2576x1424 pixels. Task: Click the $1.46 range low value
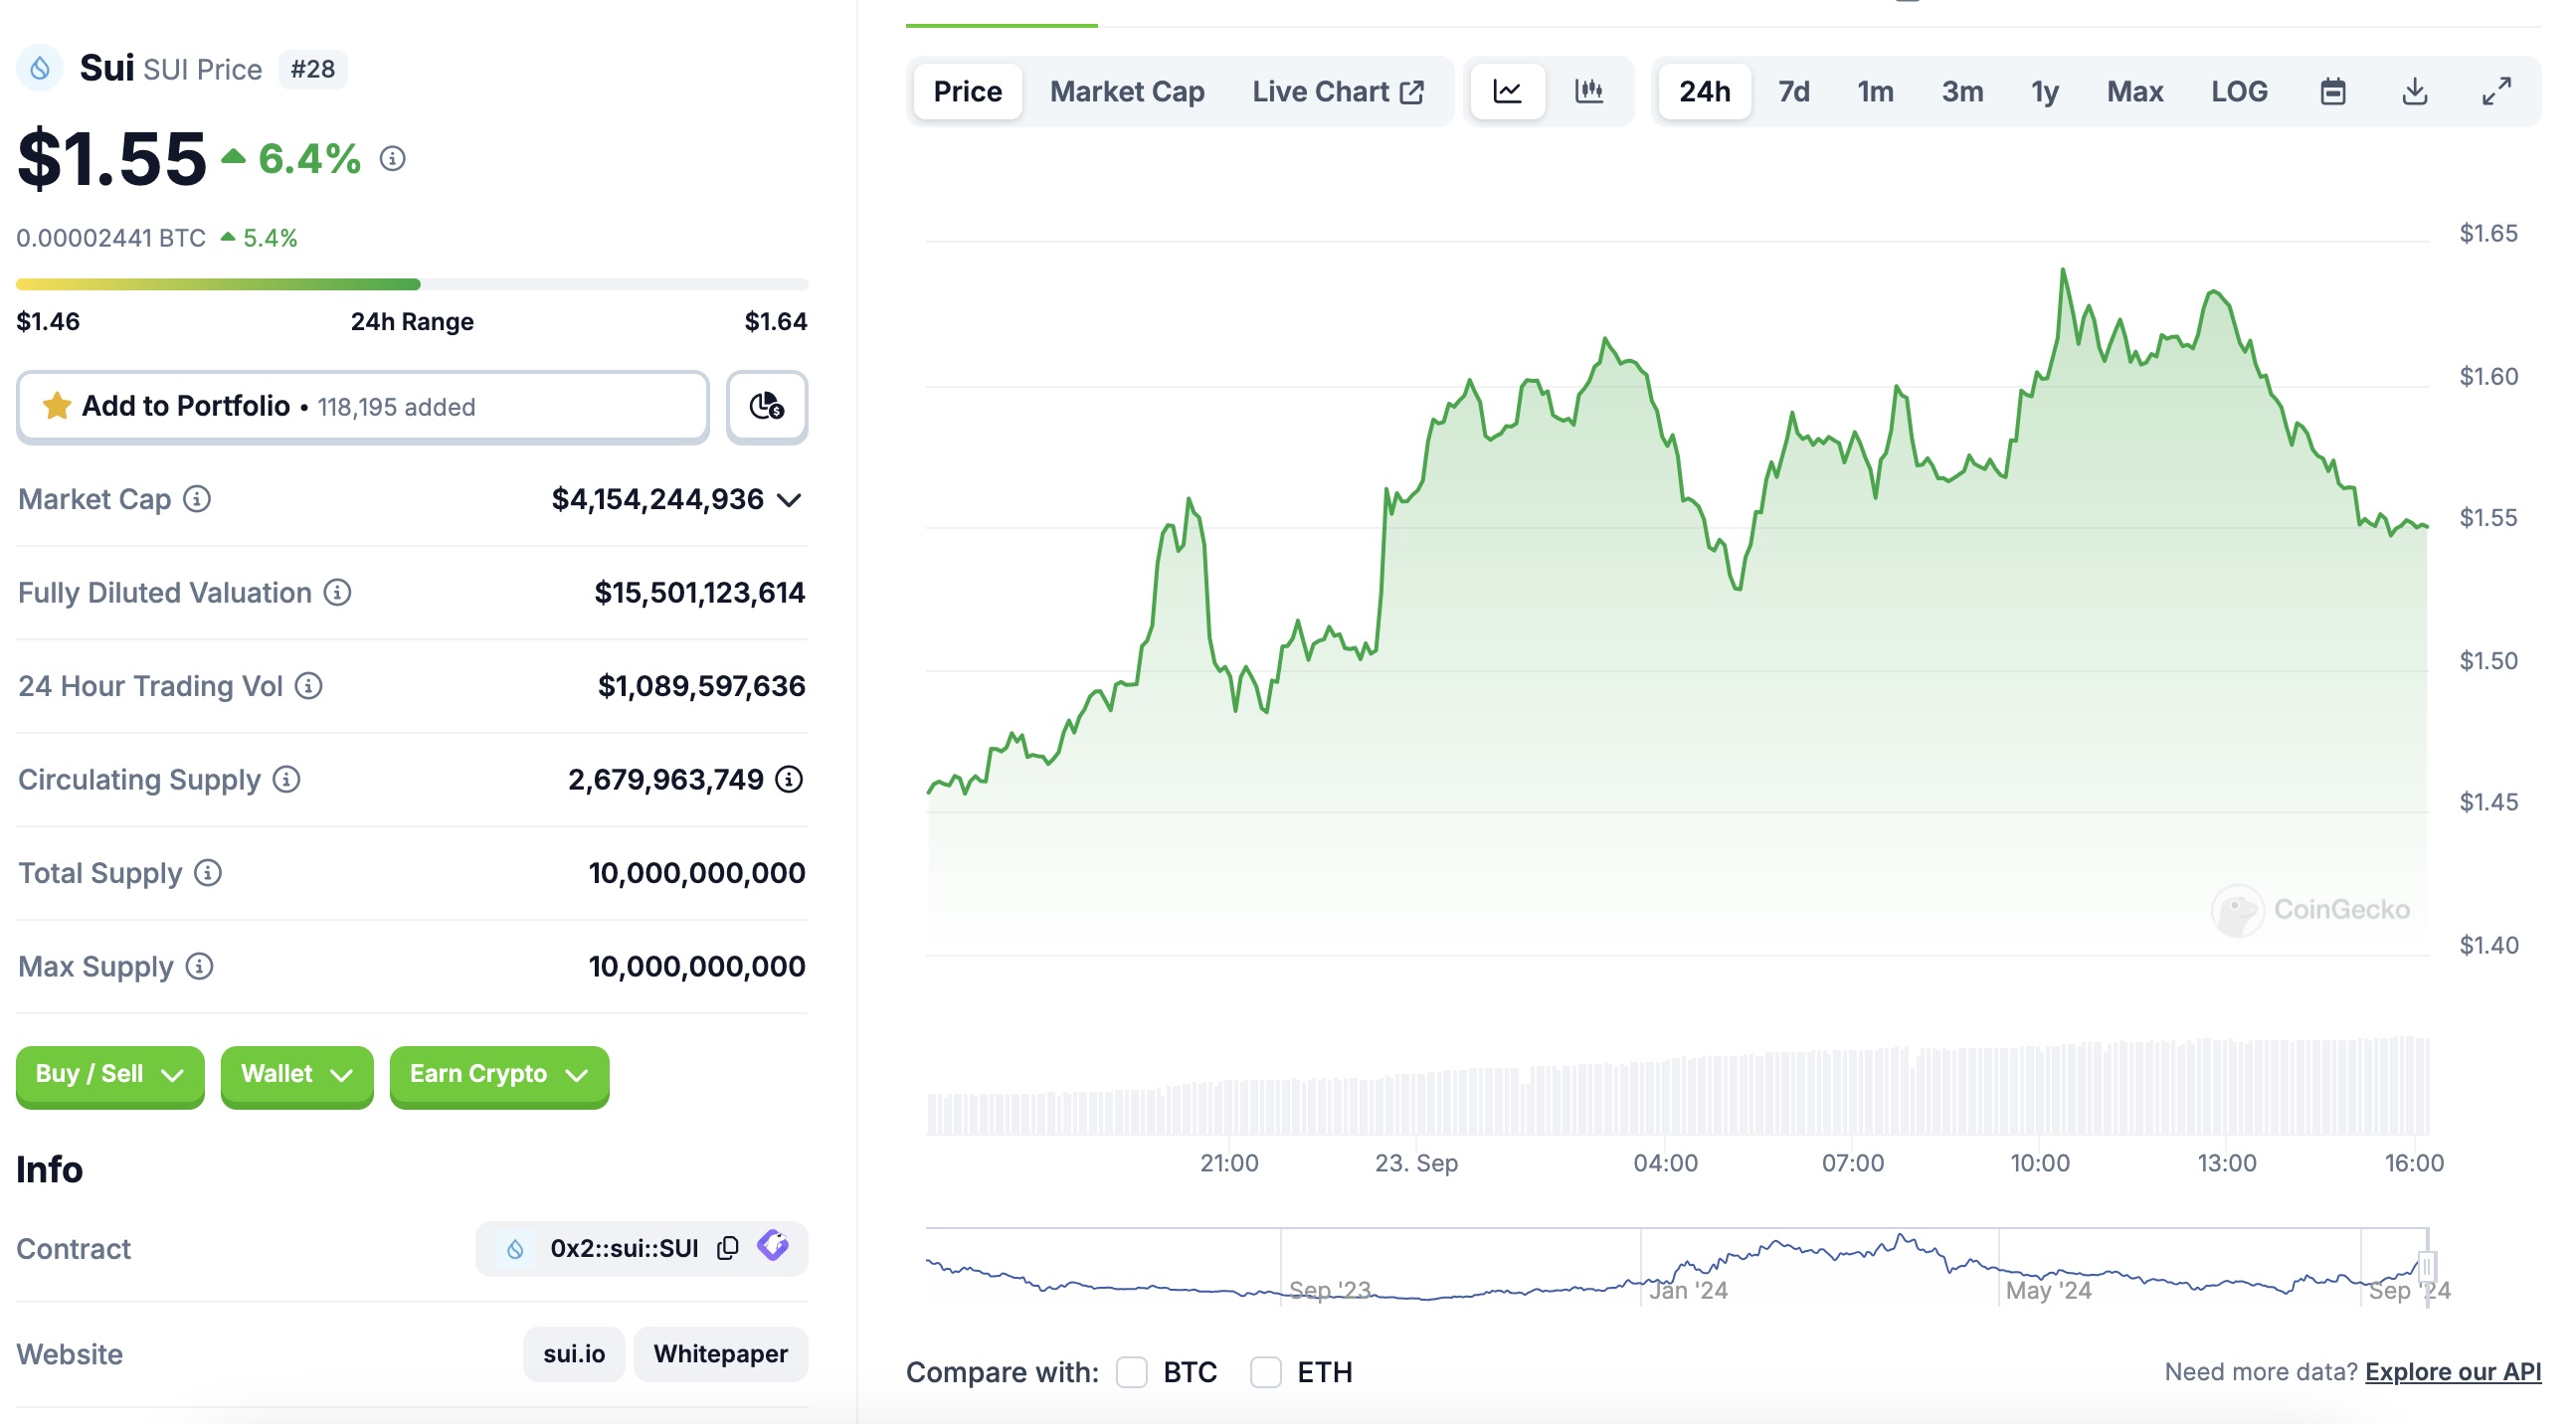[48, 321]
